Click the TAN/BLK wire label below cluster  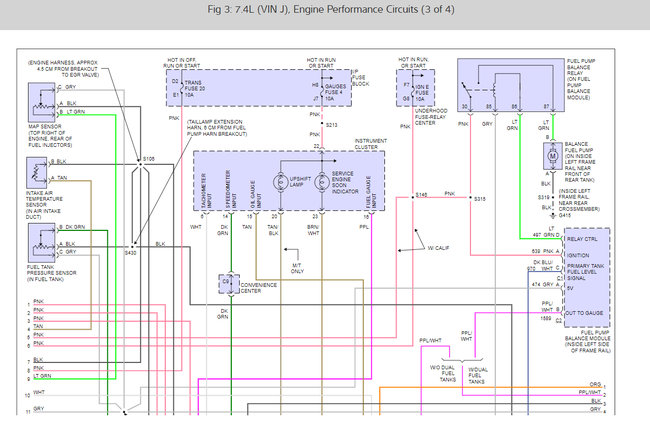pyautogui.click(x=273, y=230)
